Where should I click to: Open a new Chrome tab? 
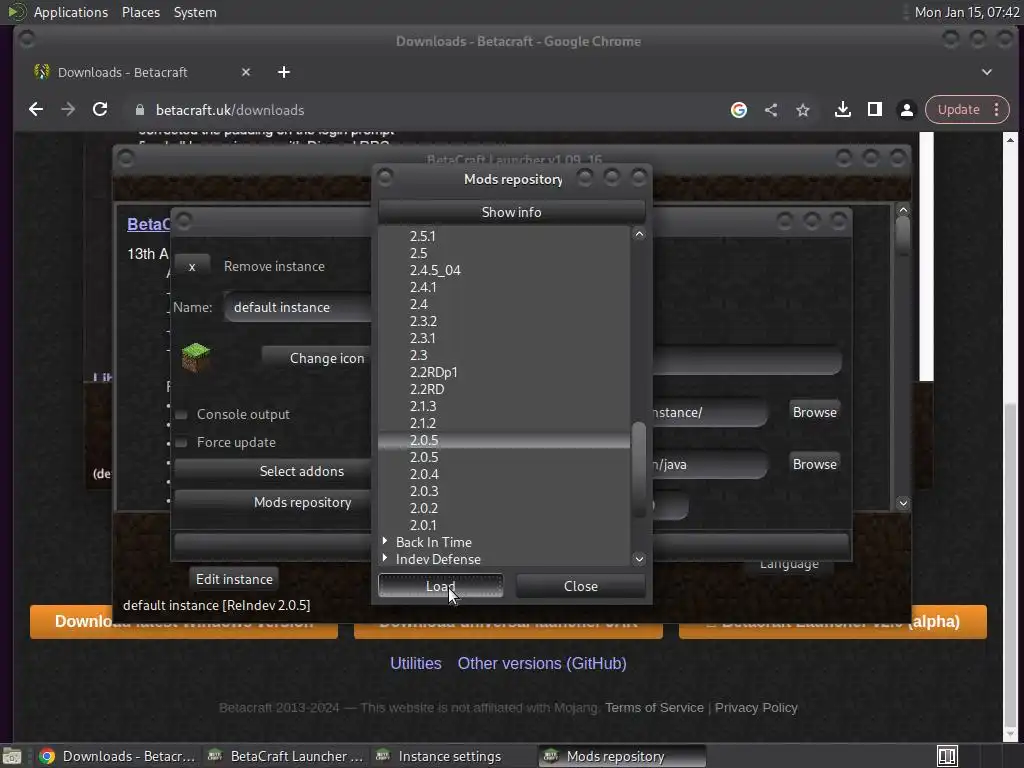[x=283, y=72]
